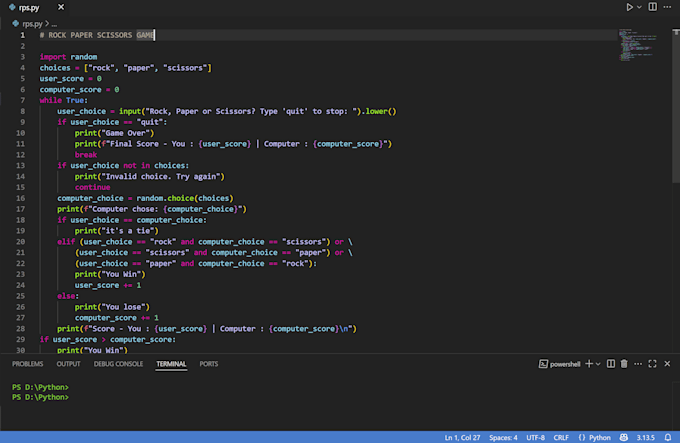Change language mode Python
The width and height of the screenshot is (680, 443).
(600, 437)
